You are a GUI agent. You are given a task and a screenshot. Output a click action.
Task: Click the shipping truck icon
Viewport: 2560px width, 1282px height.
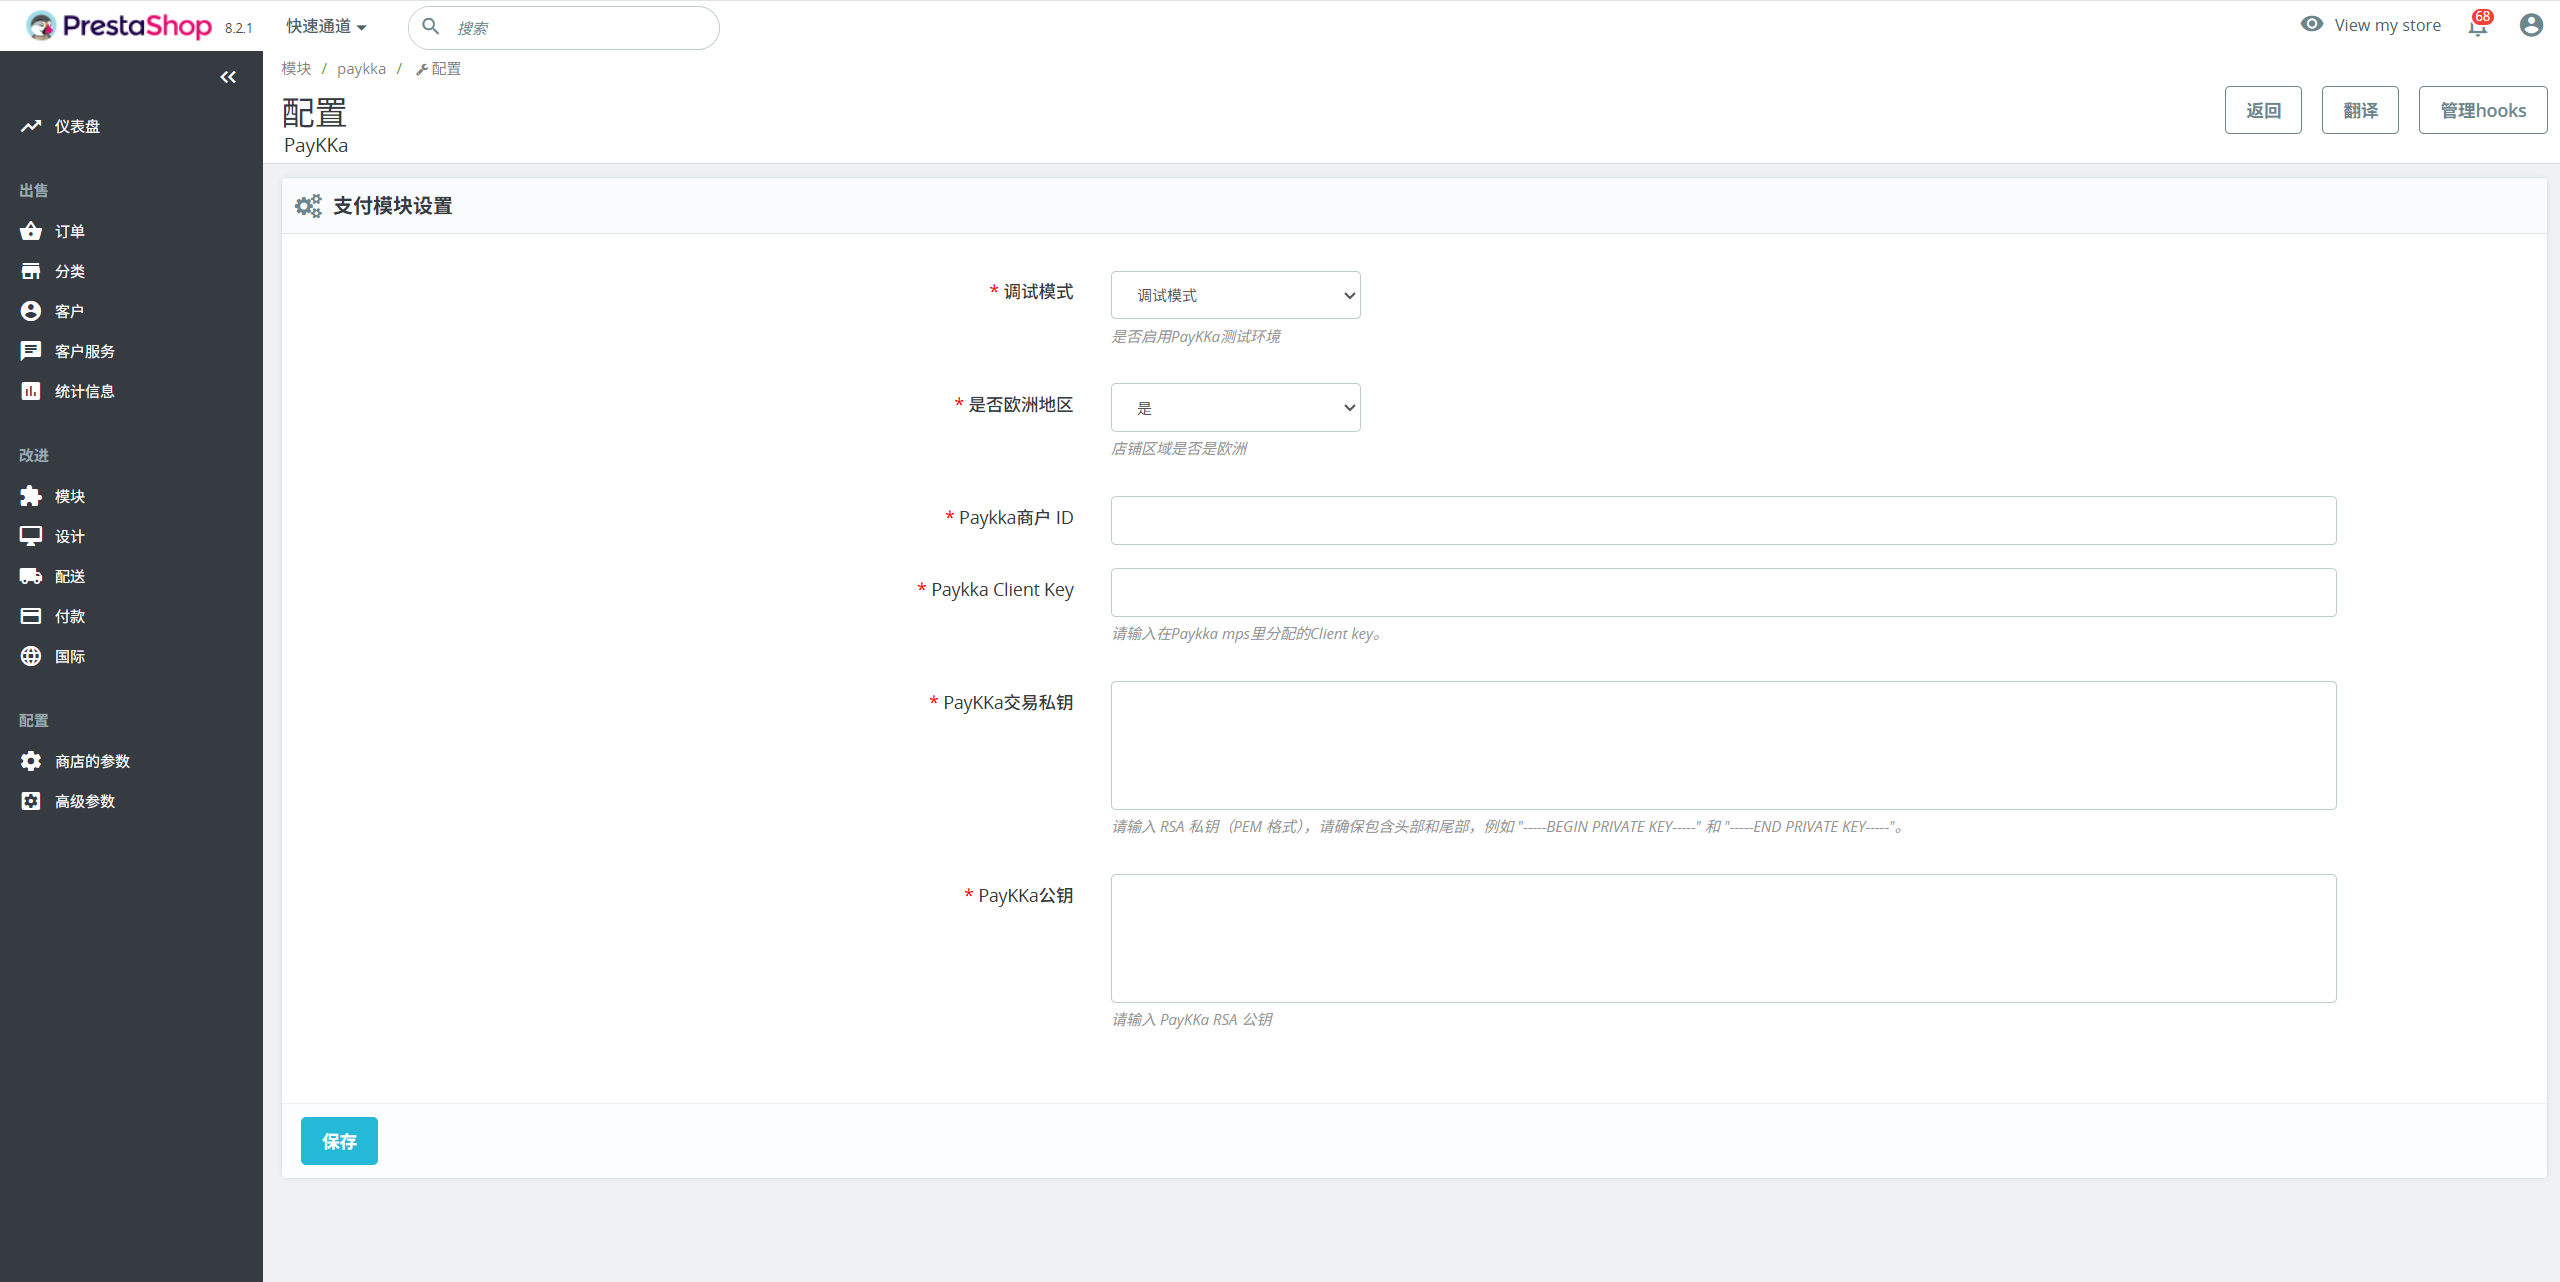point(31,576)
